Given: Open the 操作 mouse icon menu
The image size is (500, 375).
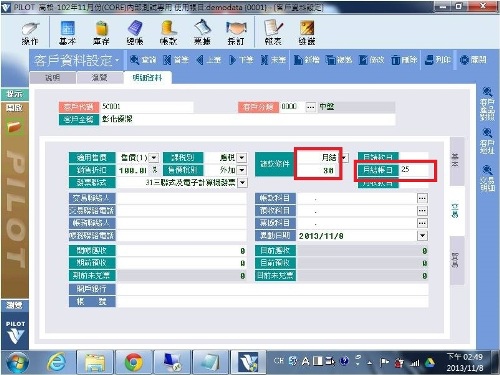Looking at the screenshot, I should tap(30, 33).
